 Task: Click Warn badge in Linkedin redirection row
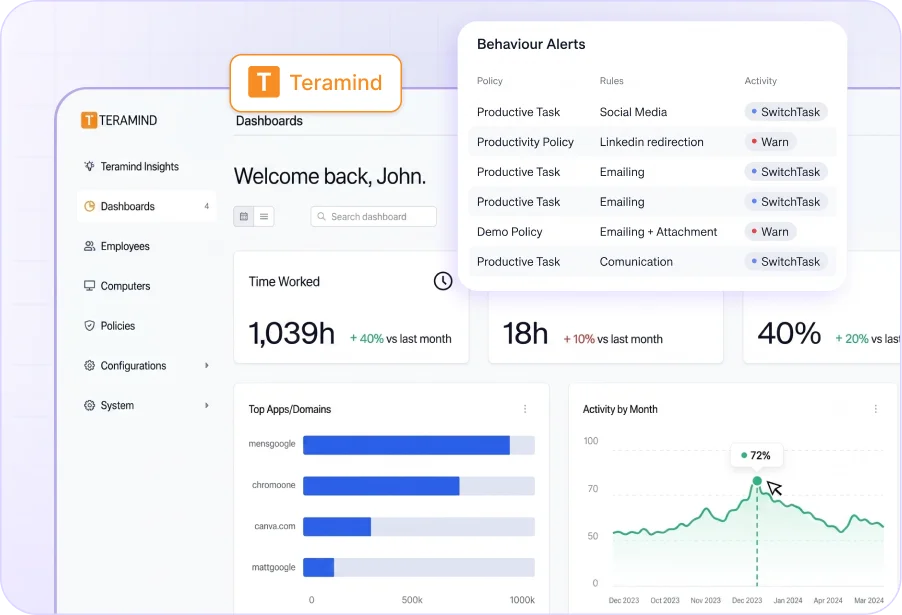point(770,142)
